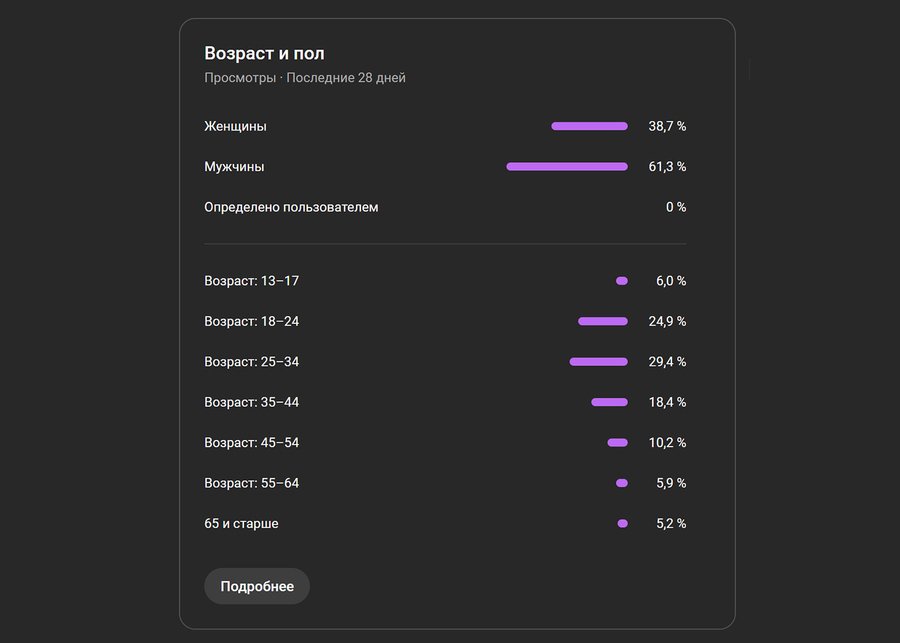Viewport: 900px width, 643px height.
Task: Click the Возраст: 45–54 bar
Action: point(617,443)
